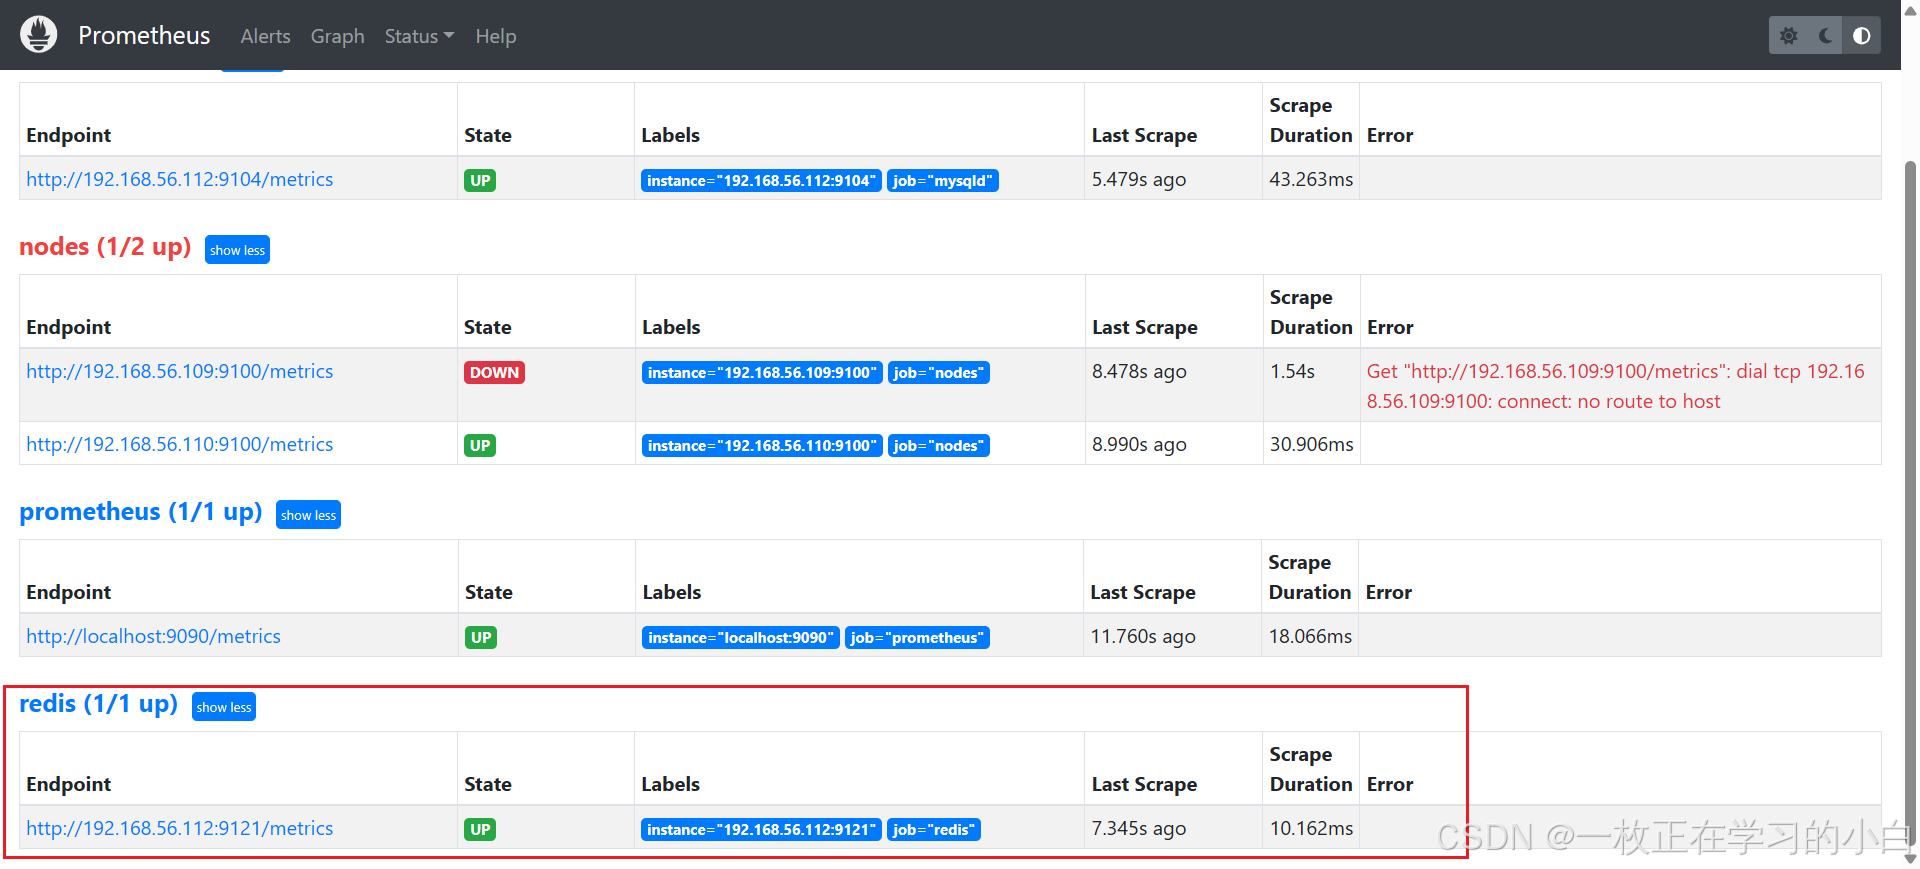The height and width of the screenshot is (869, 1920).
Task: Collapse the nodes target group
Action: tap(237, 250)
